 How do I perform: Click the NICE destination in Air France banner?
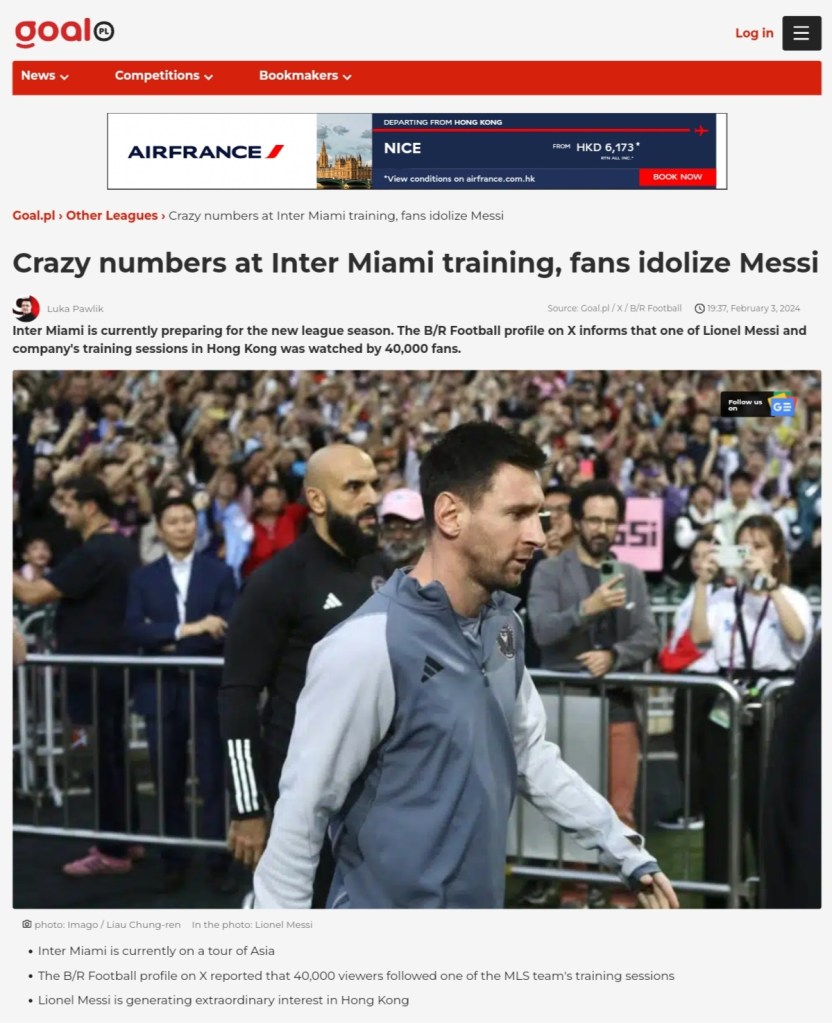(x=402, y=149)
